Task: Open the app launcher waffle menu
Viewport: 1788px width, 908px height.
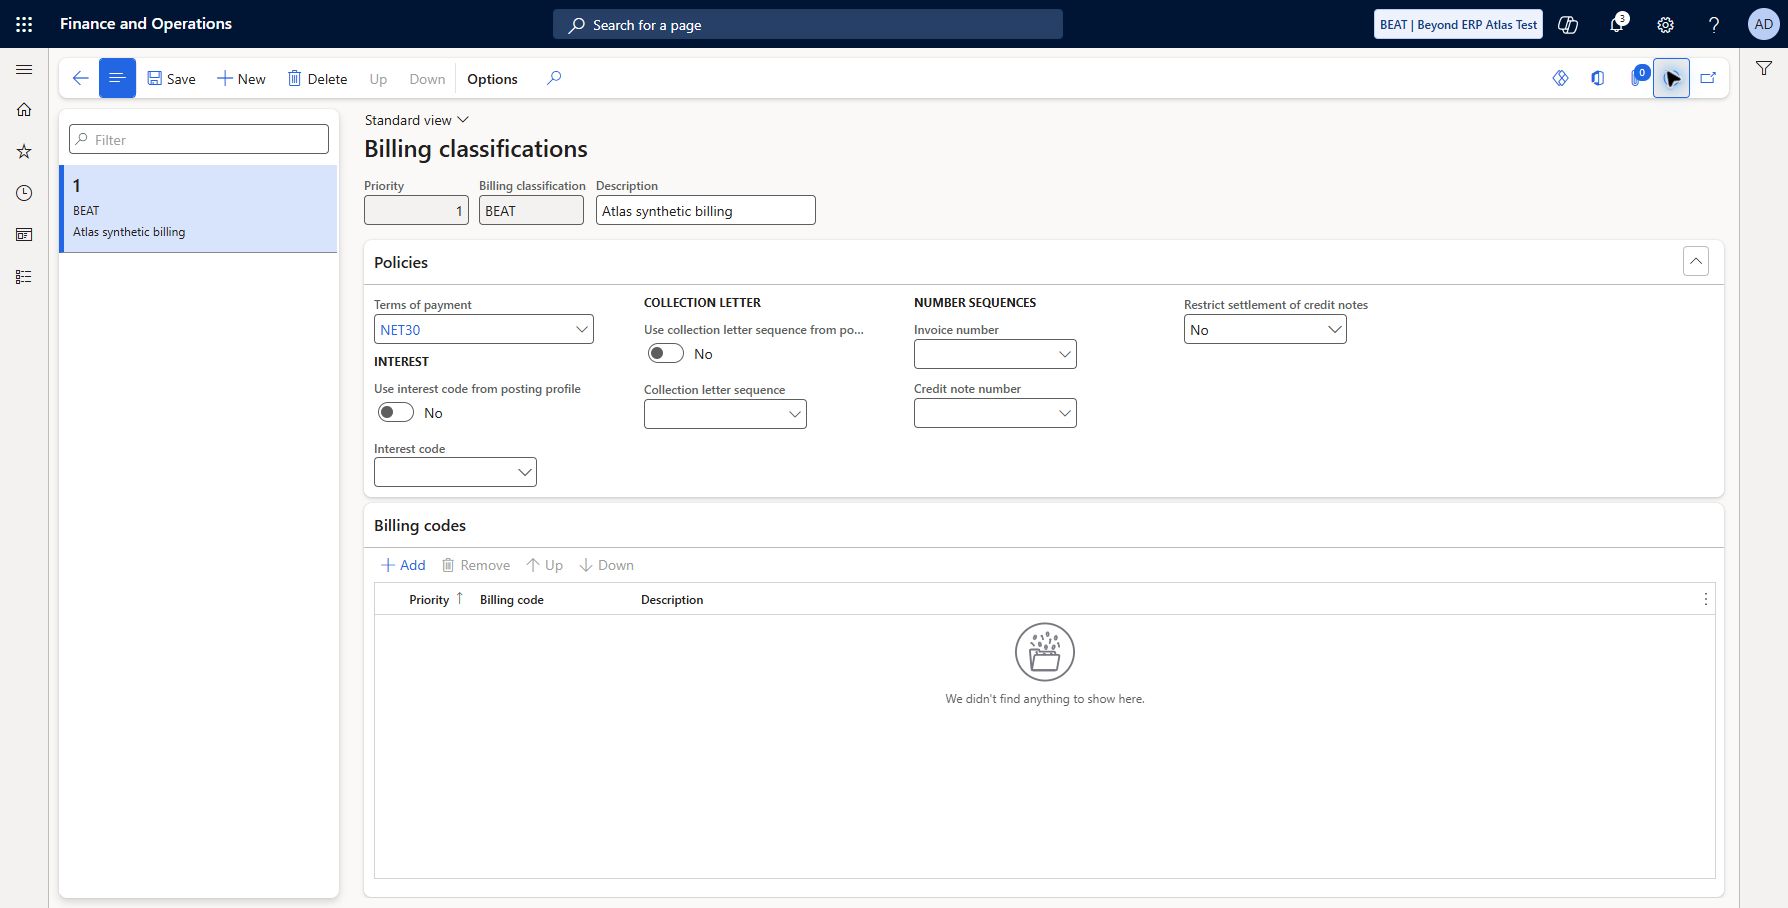Action: click(x=24, y=24)
